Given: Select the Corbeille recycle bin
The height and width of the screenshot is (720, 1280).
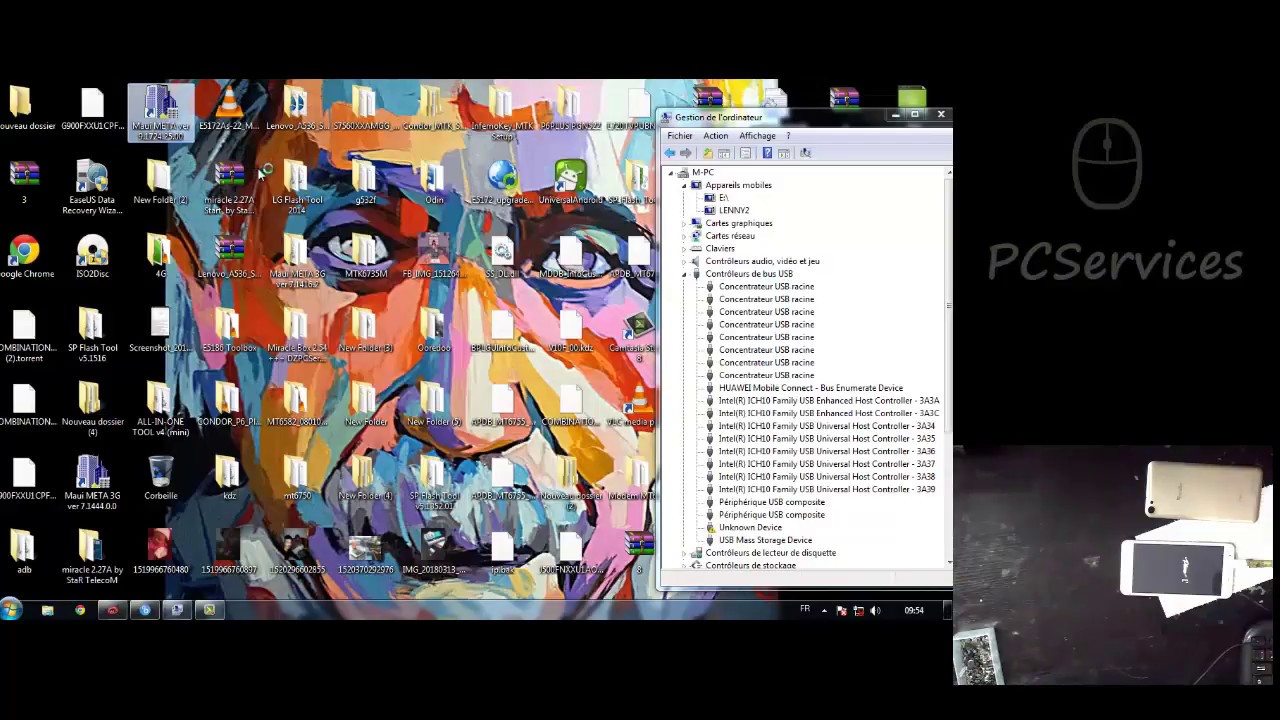Looking at the screenshot, I should 160,478.
